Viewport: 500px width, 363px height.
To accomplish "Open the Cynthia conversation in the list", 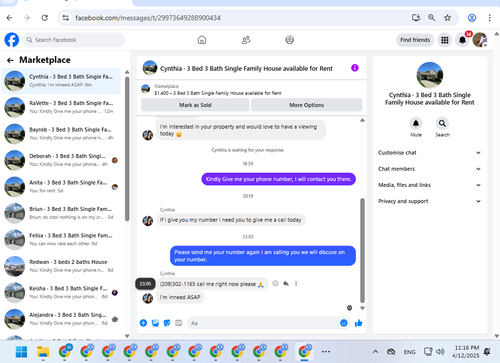I will [x=61, y=81].
